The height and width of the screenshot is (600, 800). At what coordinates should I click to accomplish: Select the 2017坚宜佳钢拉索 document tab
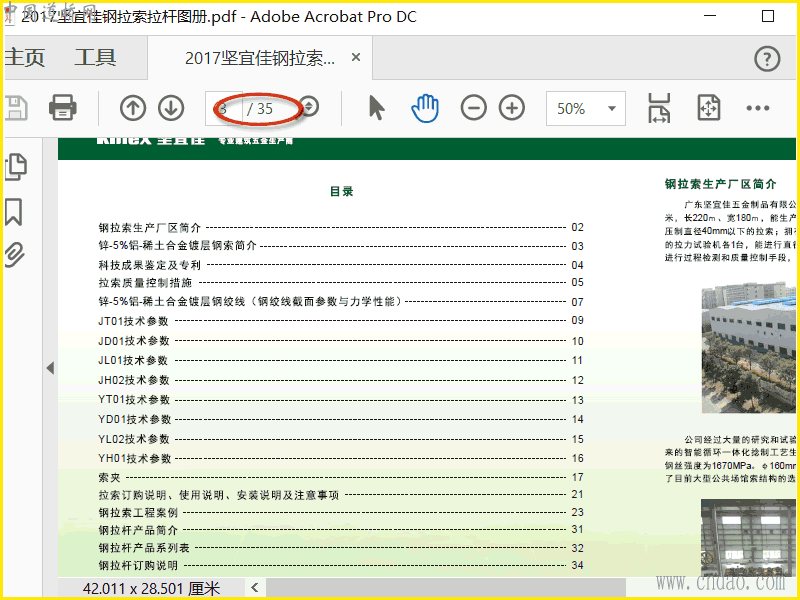click(260, 58)
